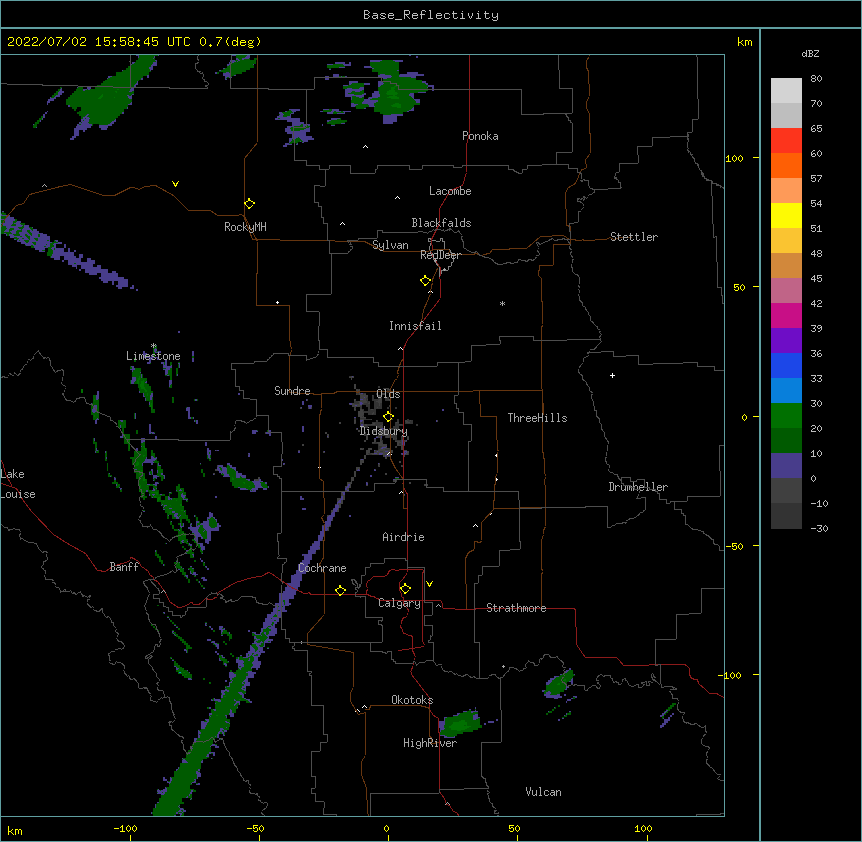Click the Calgary city label
The image size is (862, 842).
tap(399, 603)
